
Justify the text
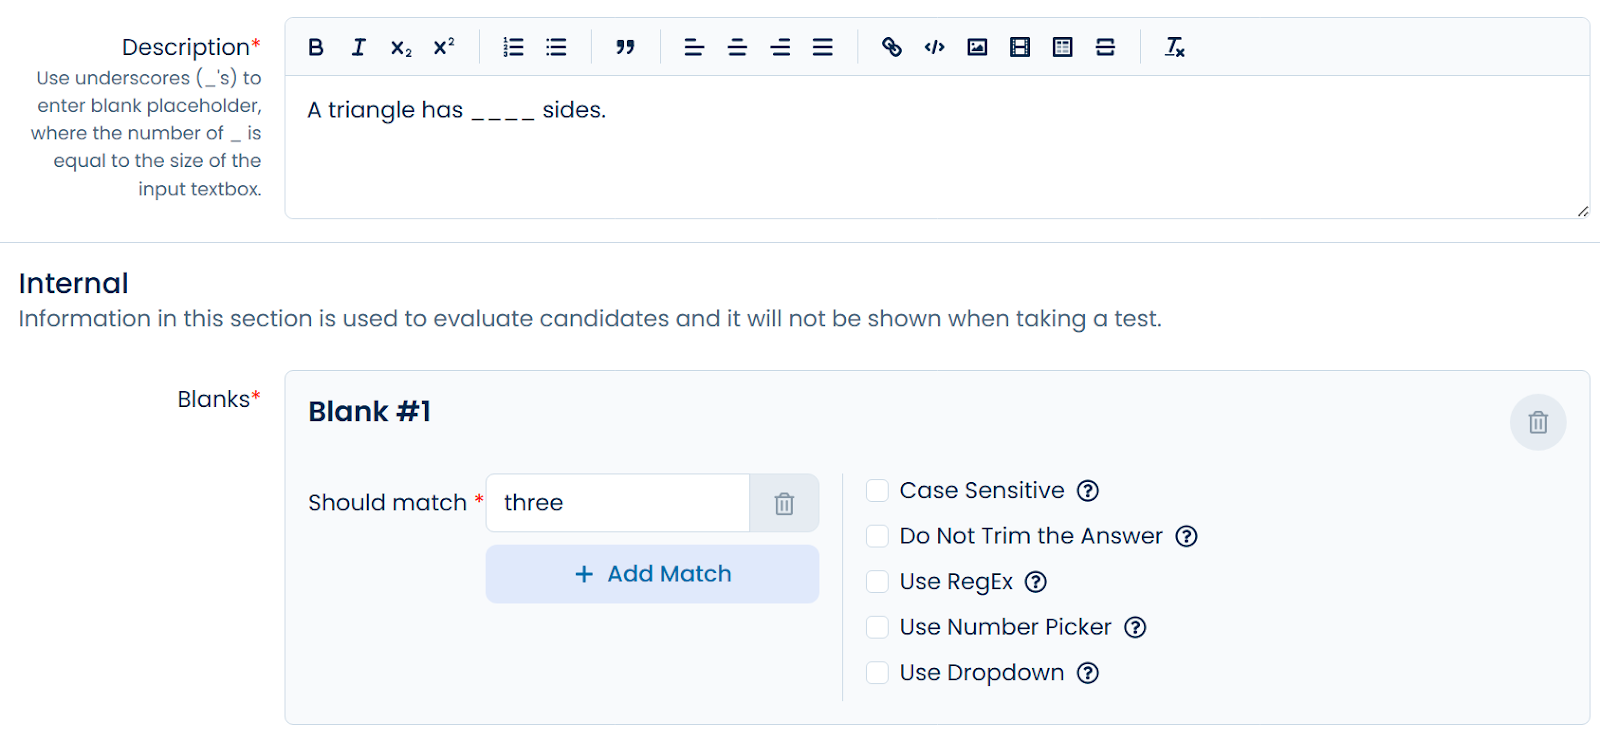coord(823,47)
